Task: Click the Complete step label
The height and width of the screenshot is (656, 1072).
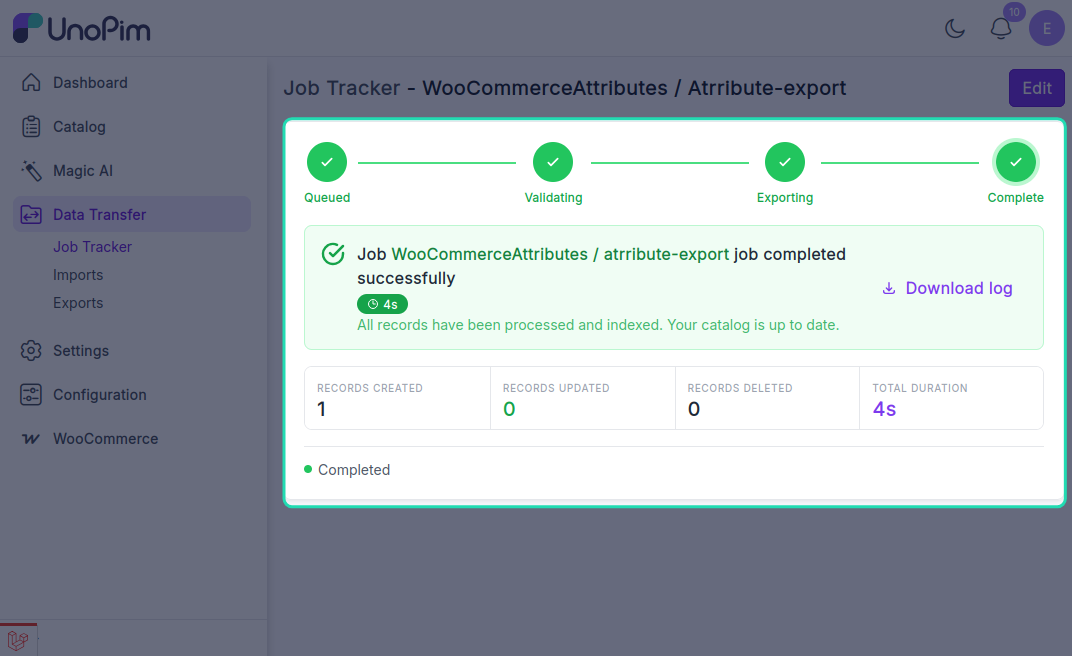Action: [1015, 197]
